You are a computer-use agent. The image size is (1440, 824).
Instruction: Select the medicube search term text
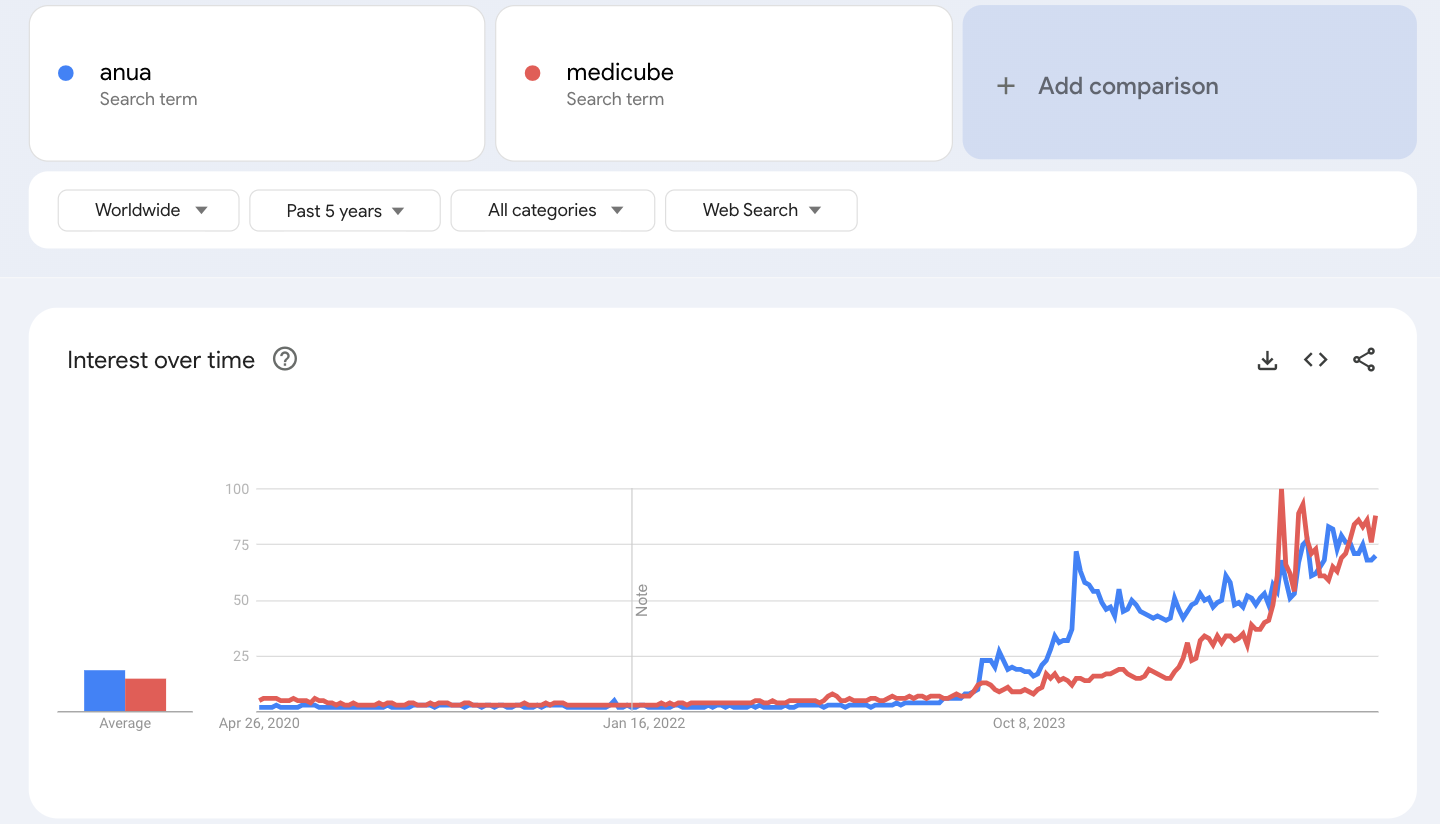pyautogui.click(x=620, y=72)
